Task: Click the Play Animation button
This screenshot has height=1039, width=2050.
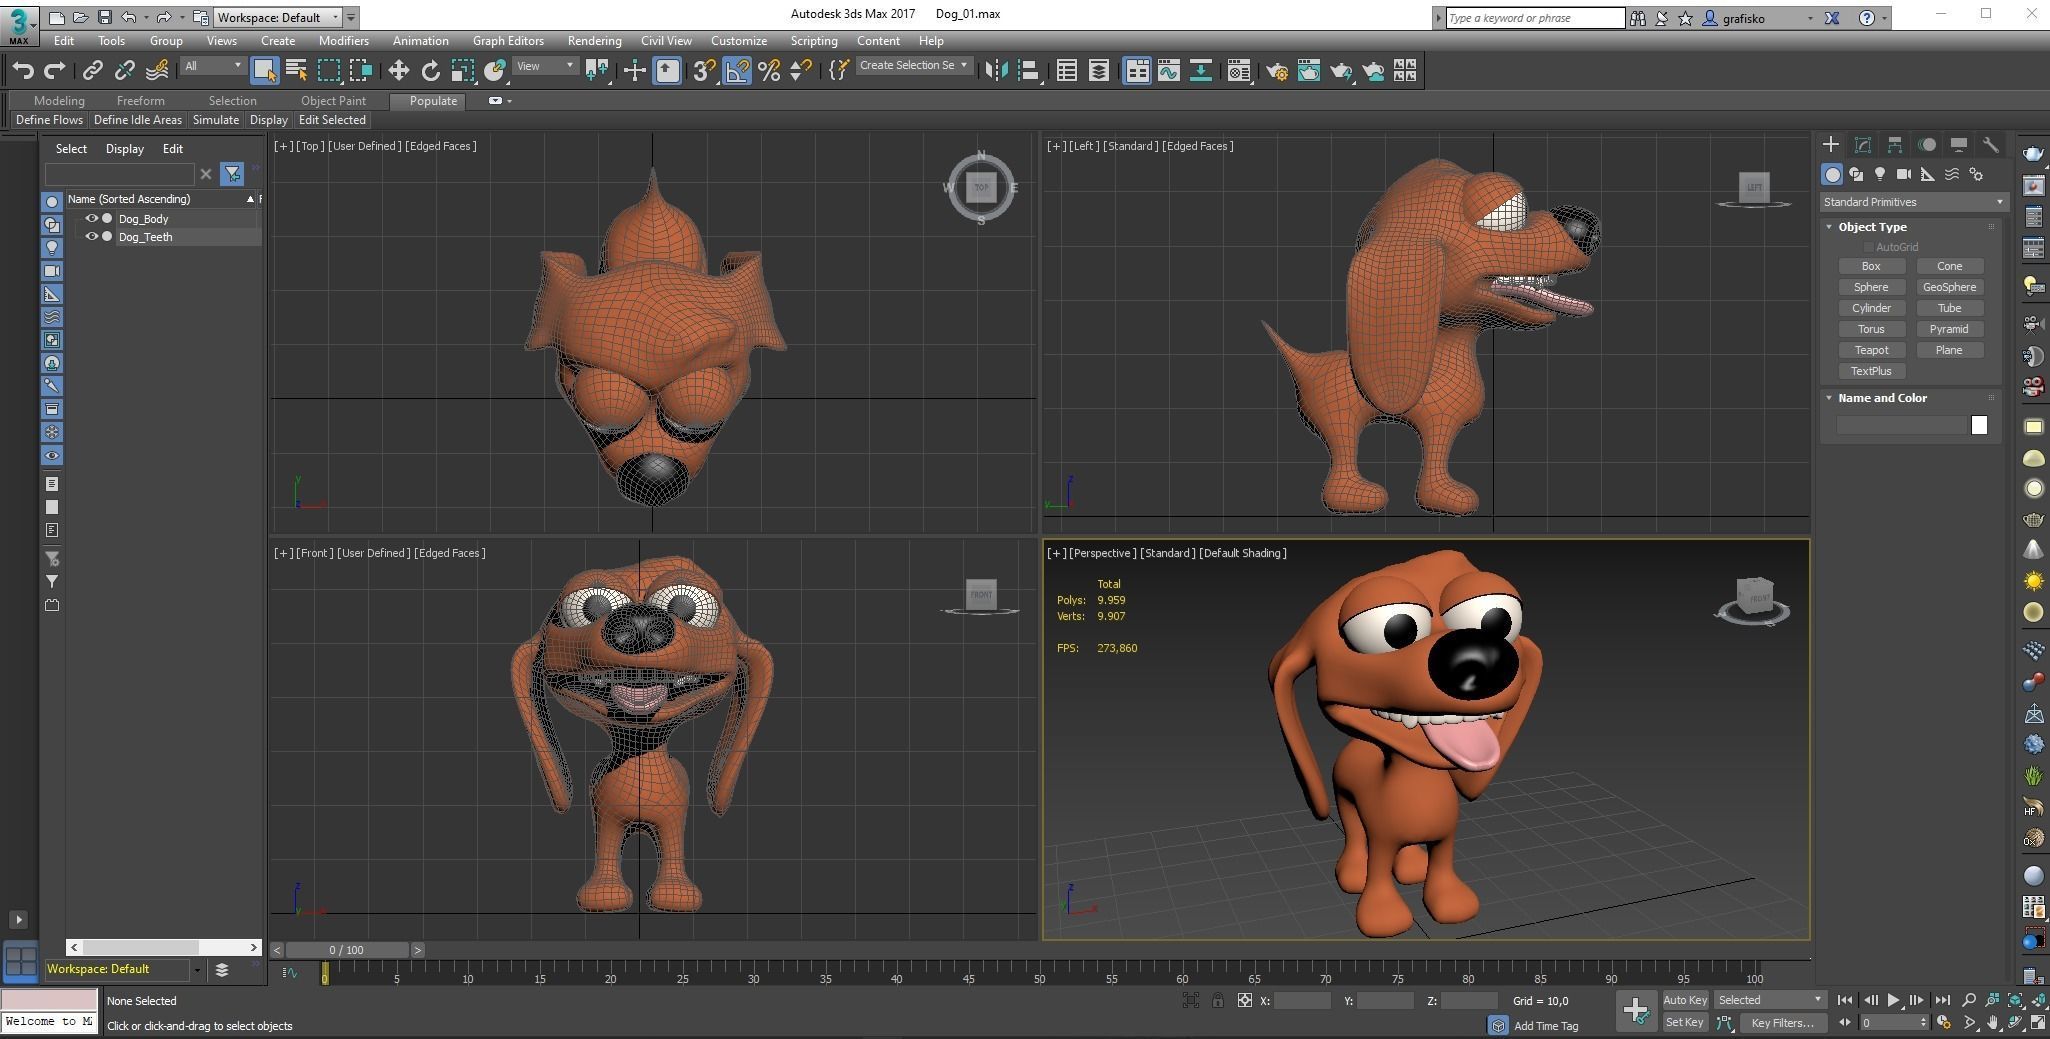Action: tap(1893, 1000)
